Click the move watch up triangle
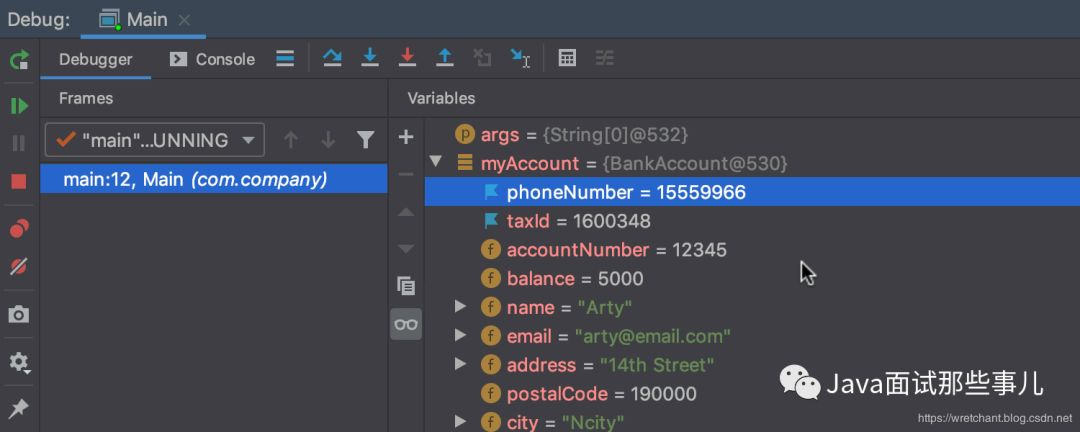 coord(406,212)
